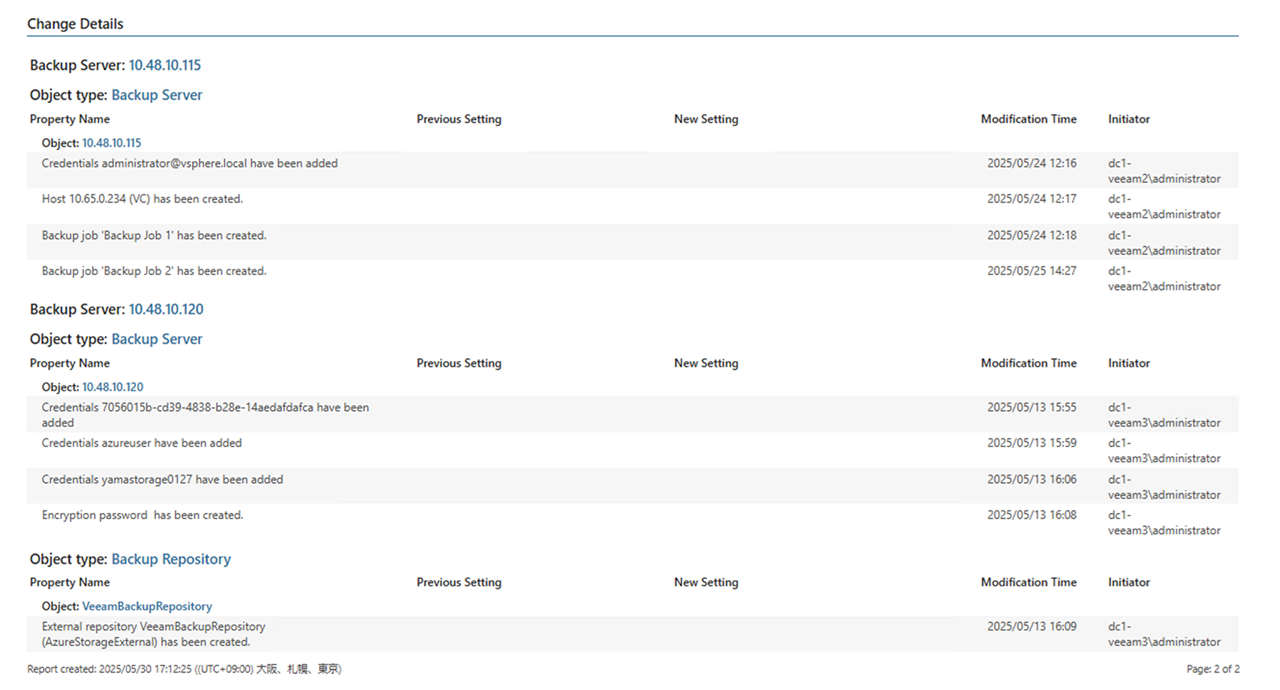Open the Backup Repository object type link
This screenshot has height=690, width=1280.
[x=171, y=559]
